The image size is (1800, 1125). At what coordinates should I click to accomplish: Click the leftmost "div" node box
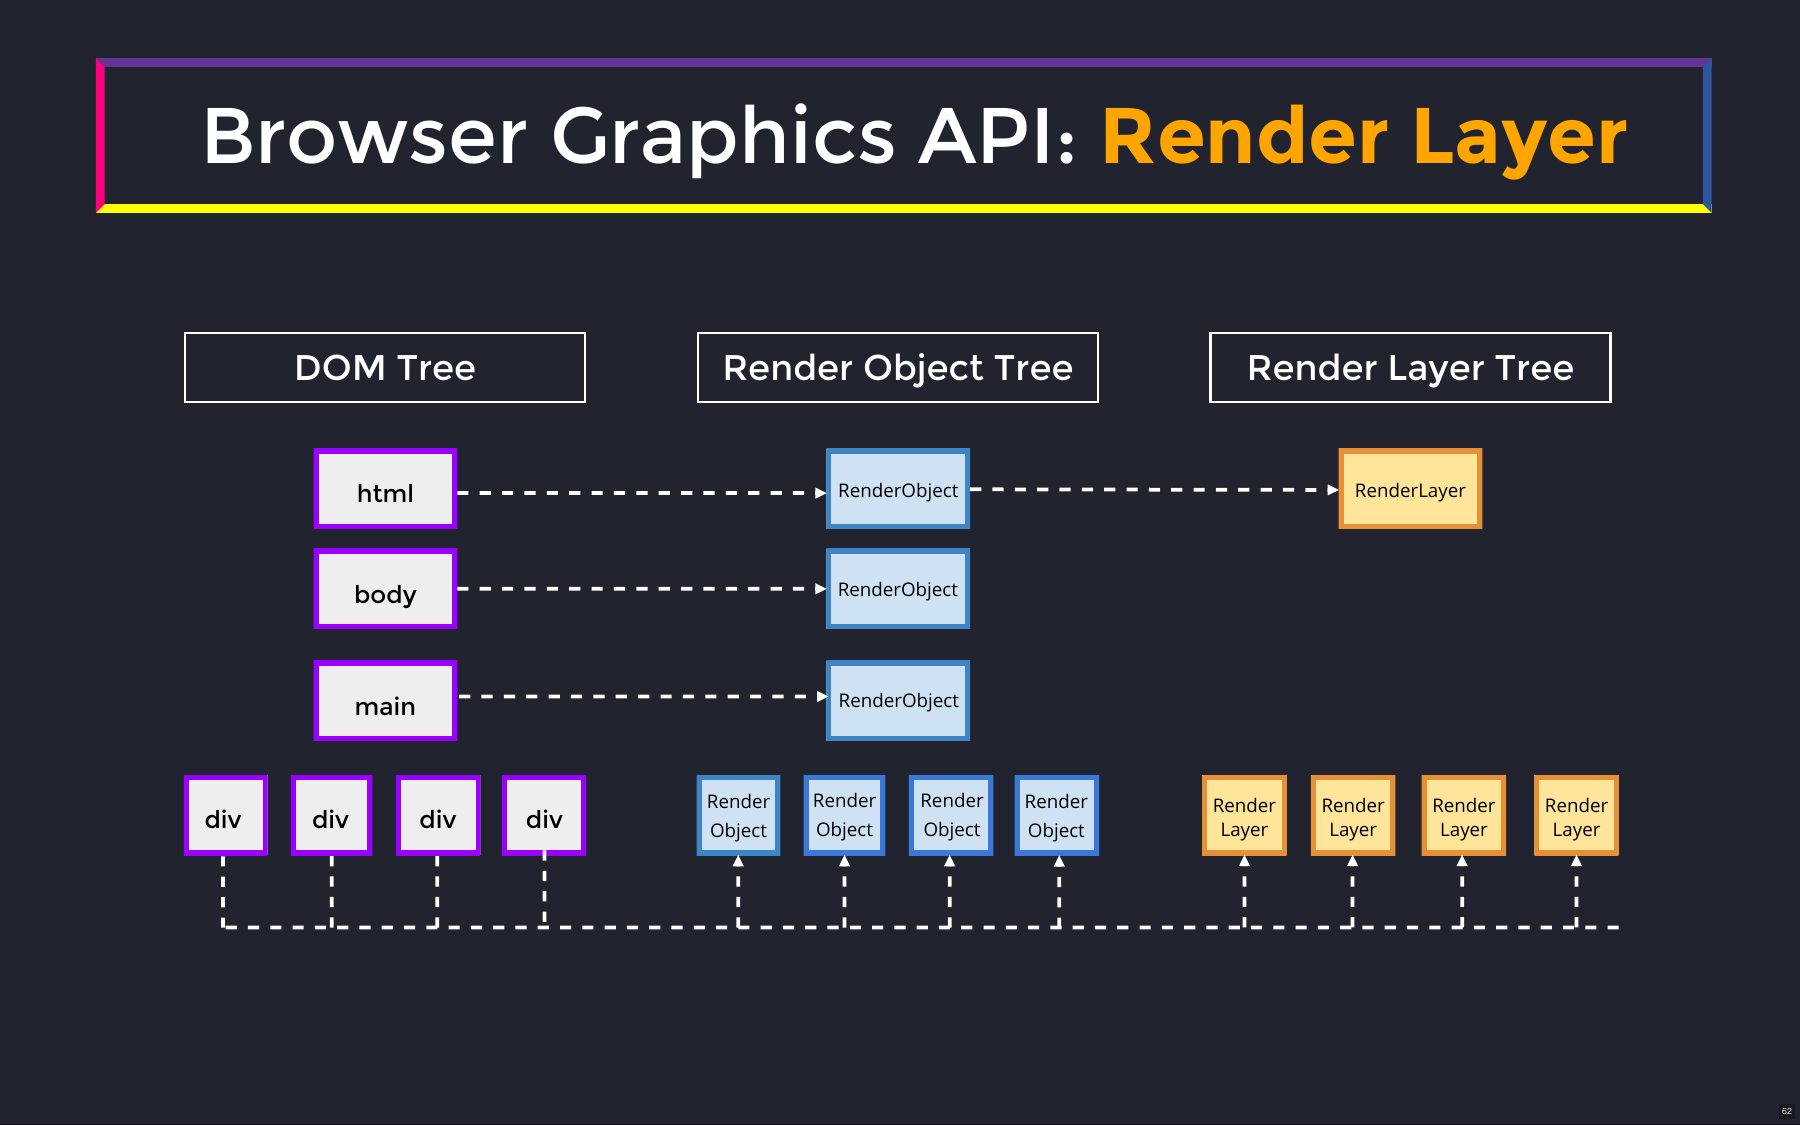pos(226,816)
